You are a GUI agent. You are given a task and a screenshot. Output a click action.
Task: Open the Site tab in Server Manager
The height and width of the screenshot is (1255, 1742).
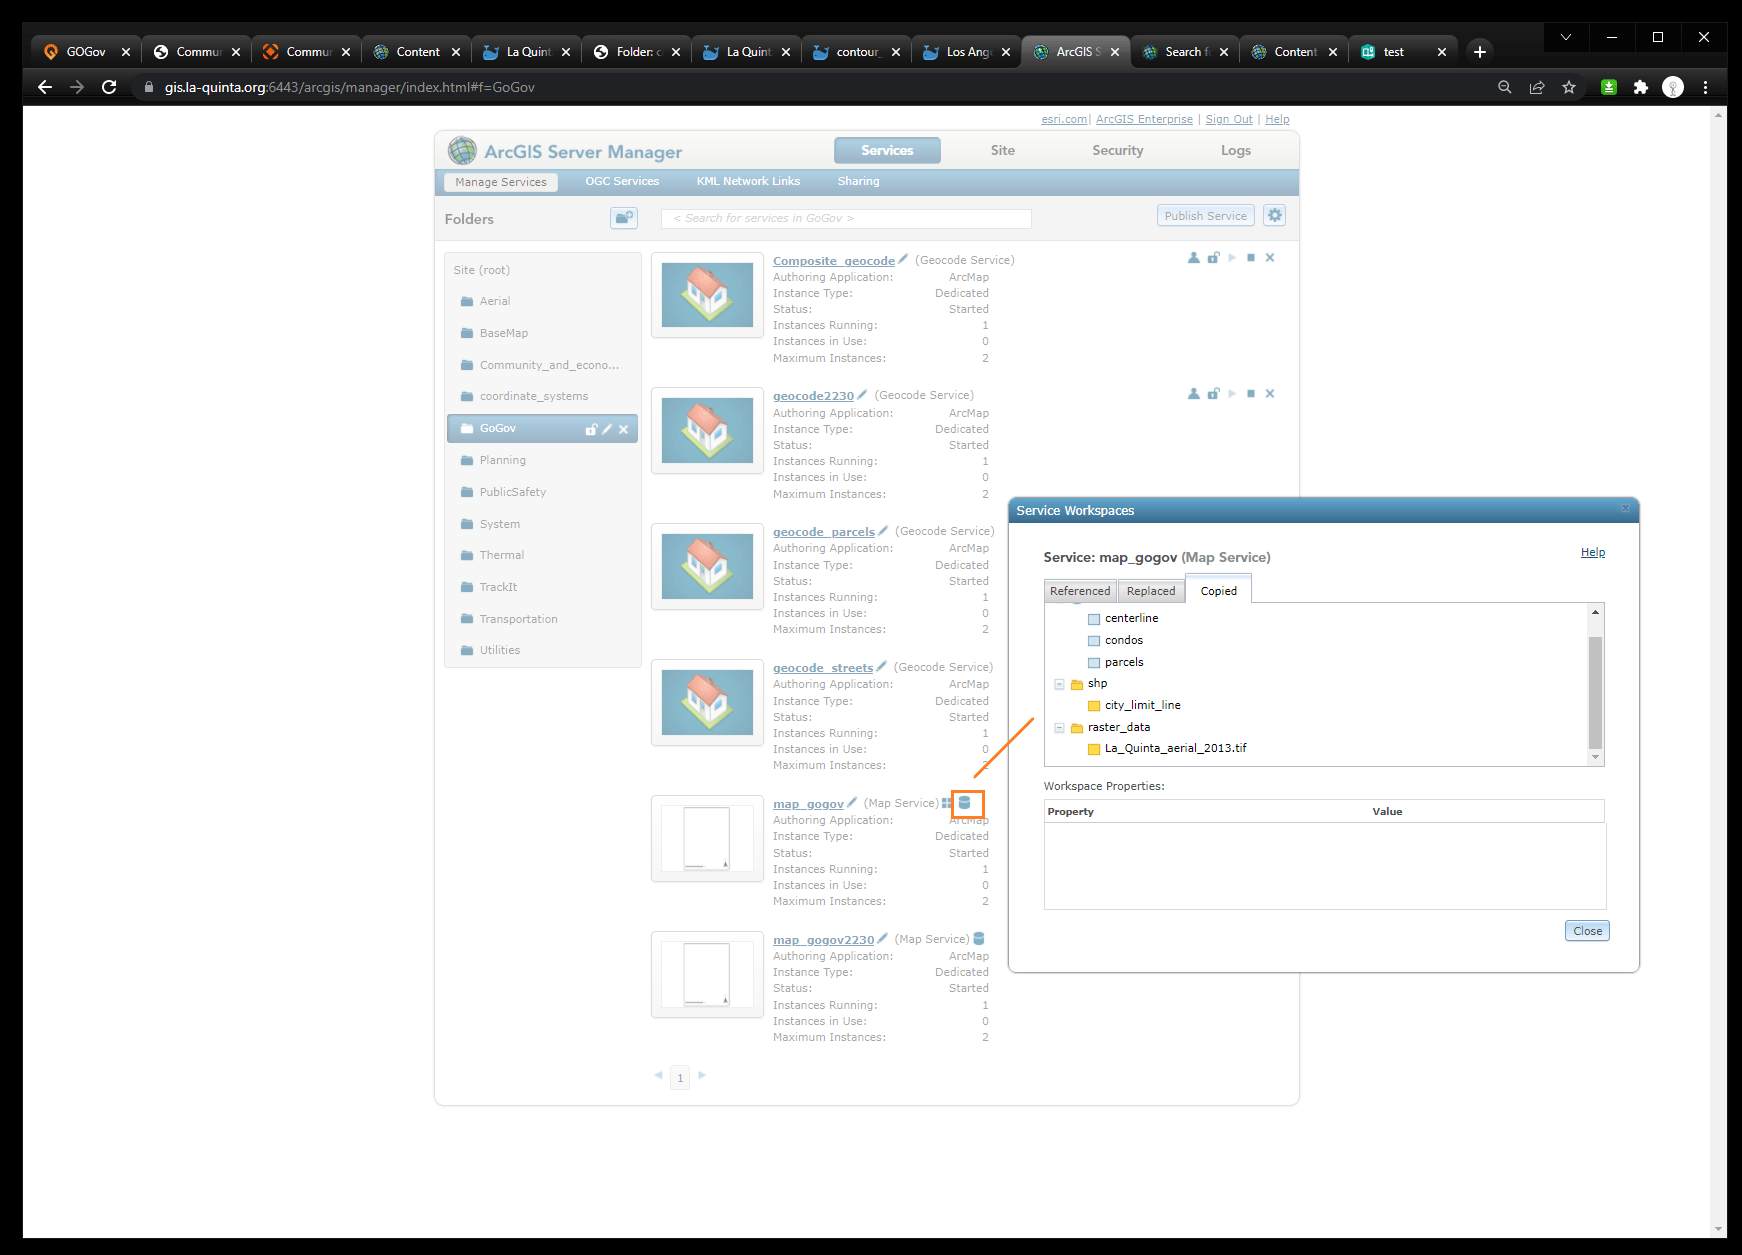pyautogui.click(x=1003, y=150)
